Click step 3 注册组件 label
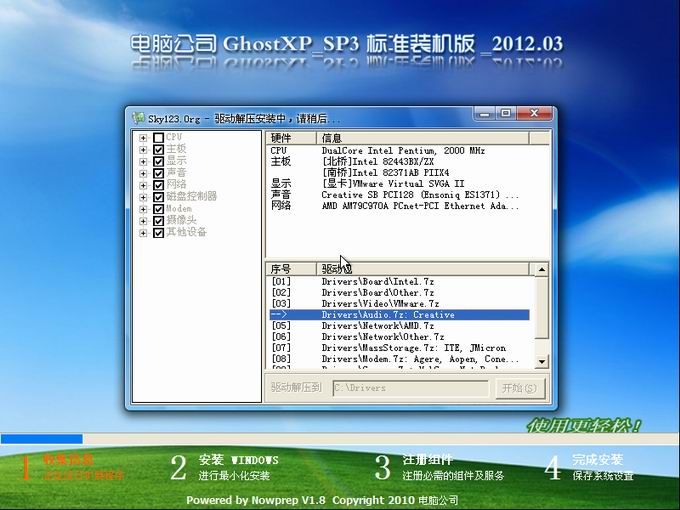This screenshot has width=680, height=510. point(427,460)
